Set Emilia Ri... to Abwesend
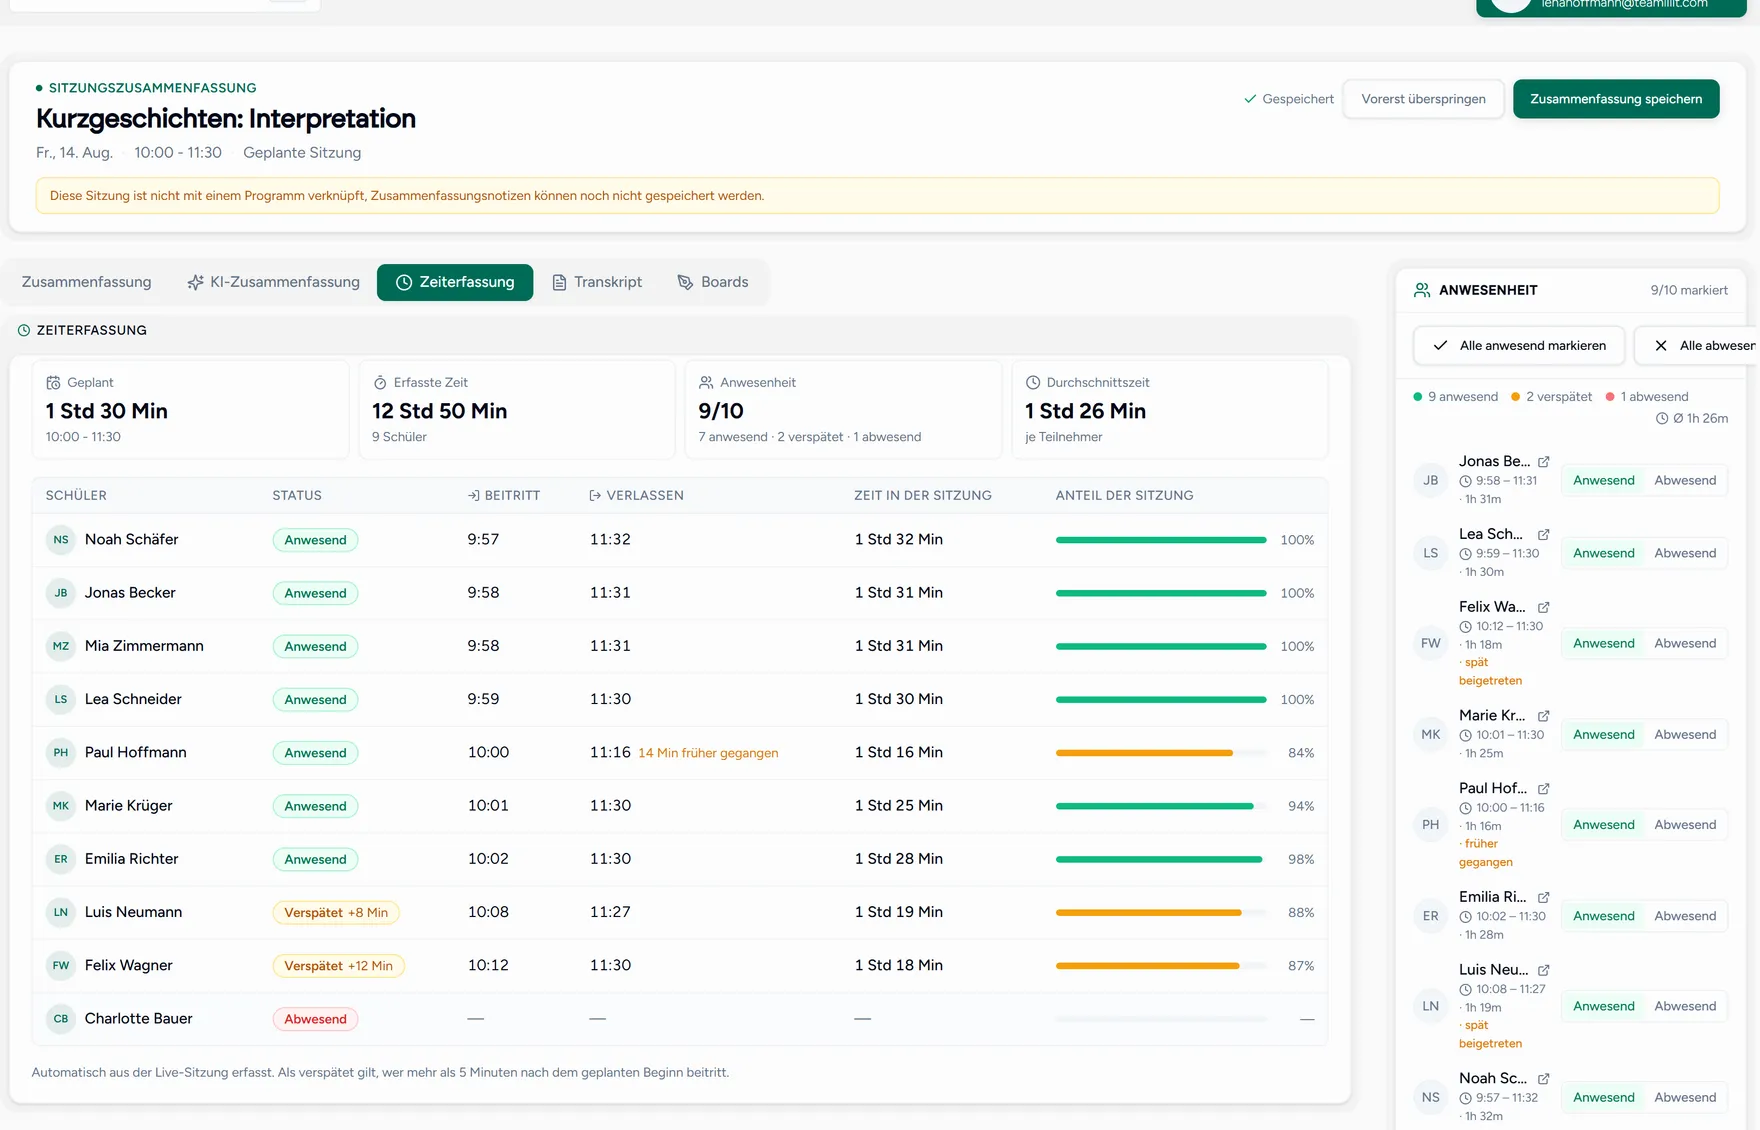1760x1130 pixels. 1685,916
